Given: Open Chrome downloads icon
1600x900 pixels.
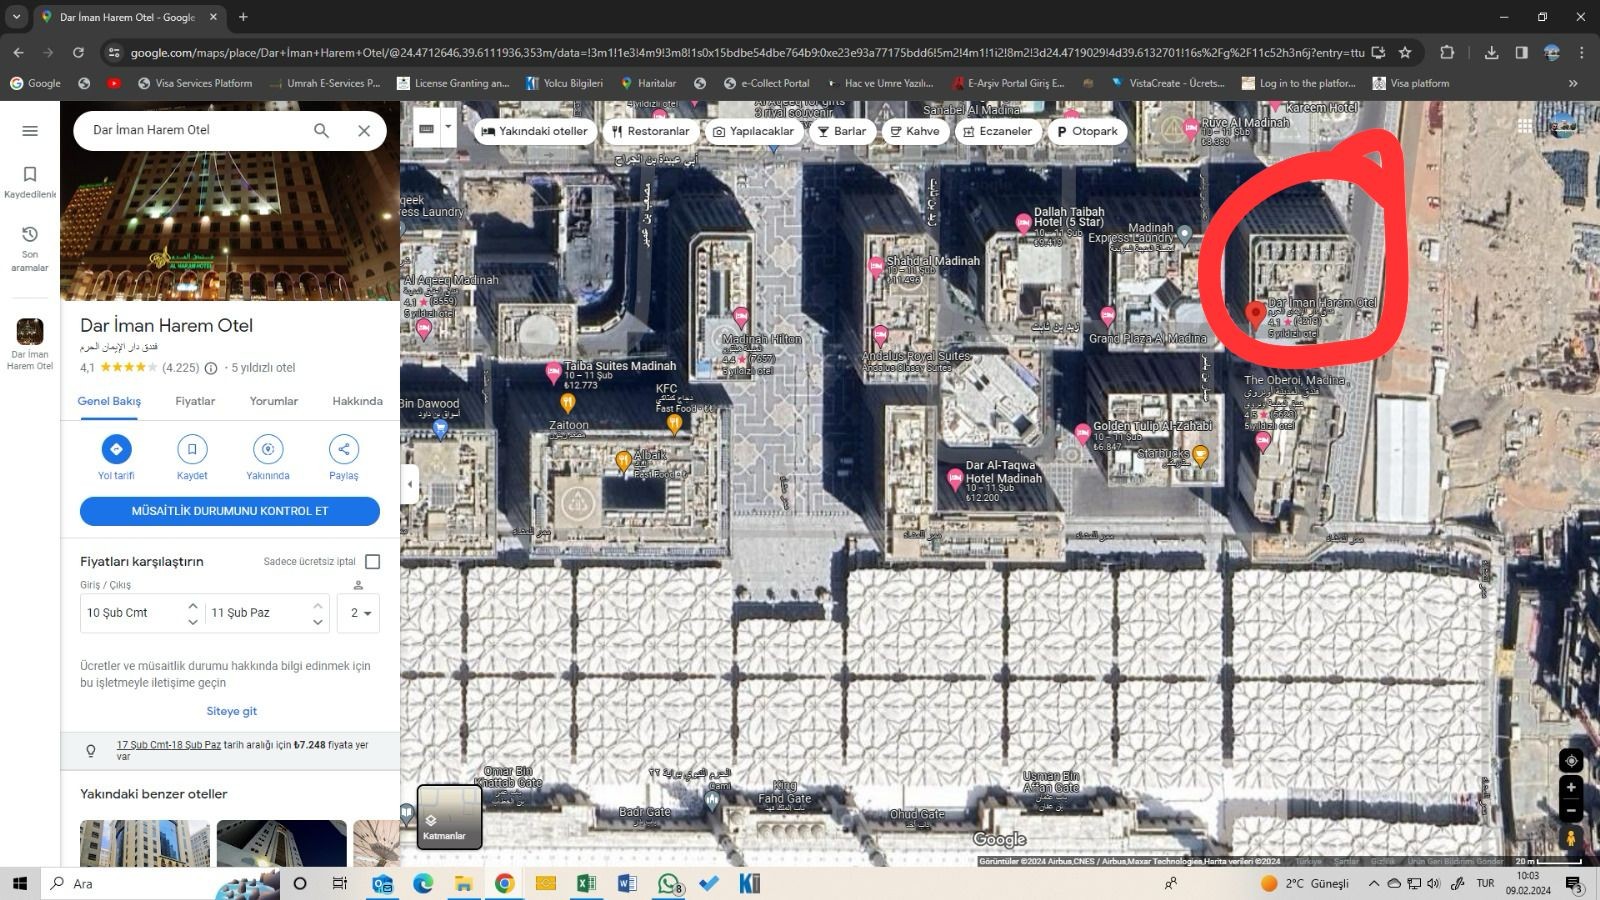Looking at the screenshot, I should (x=1491, y=52).
